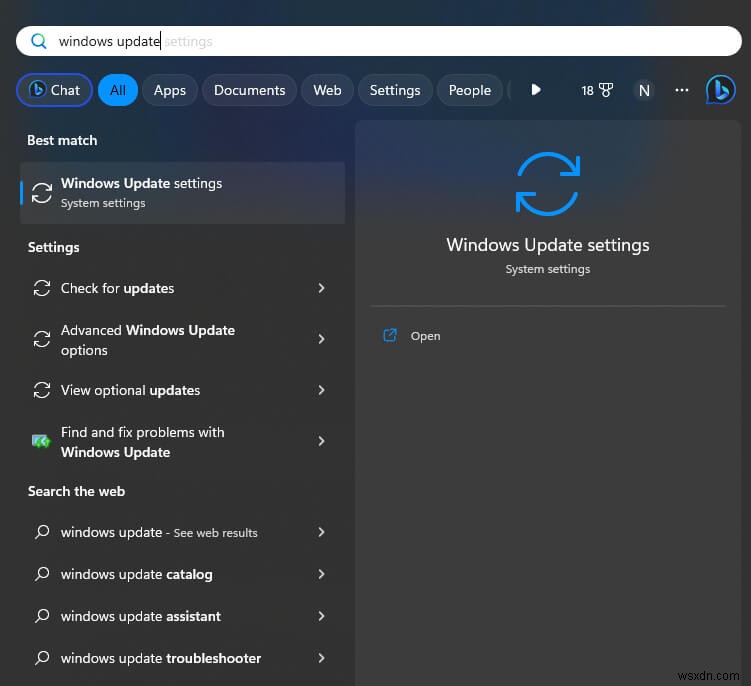Expand View optional updates chevron
Image resolution: width=751 pixels, height=686 pixels.
pyautogui.click(x=321, y=390)
